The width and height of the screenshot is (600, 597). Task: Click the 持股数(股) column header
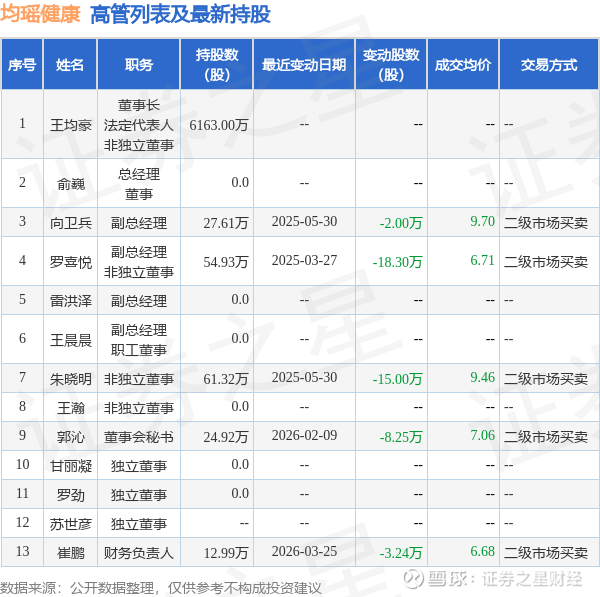click(217, 64)
